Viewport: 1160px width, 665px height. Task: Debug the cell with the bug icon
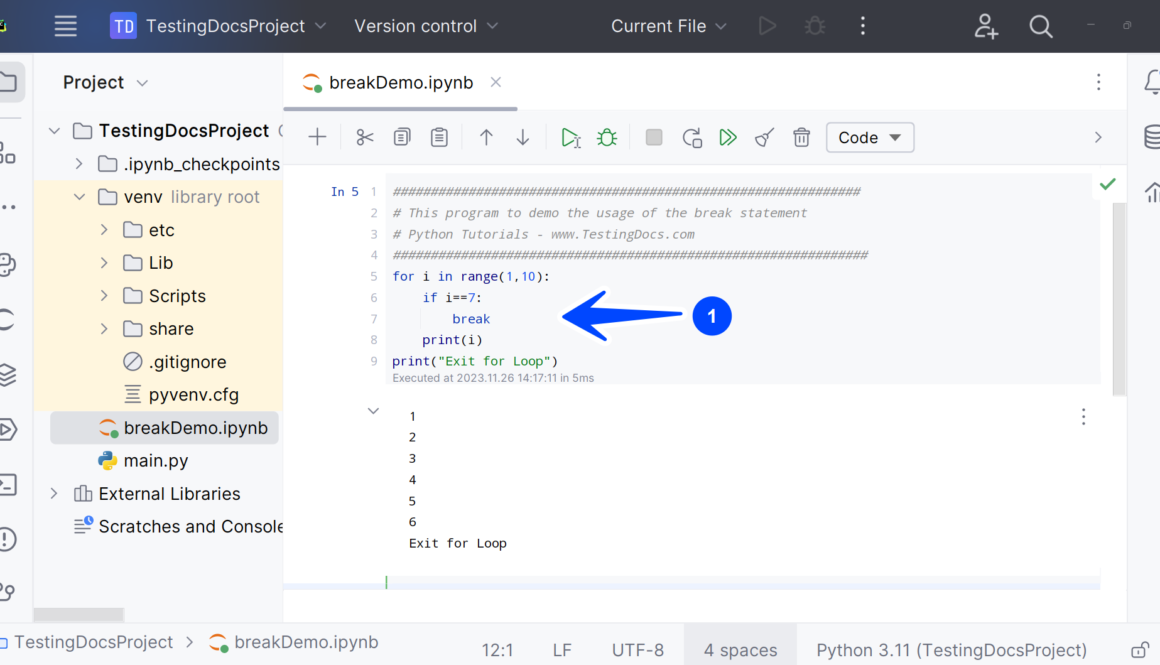[x=607, y=138]
